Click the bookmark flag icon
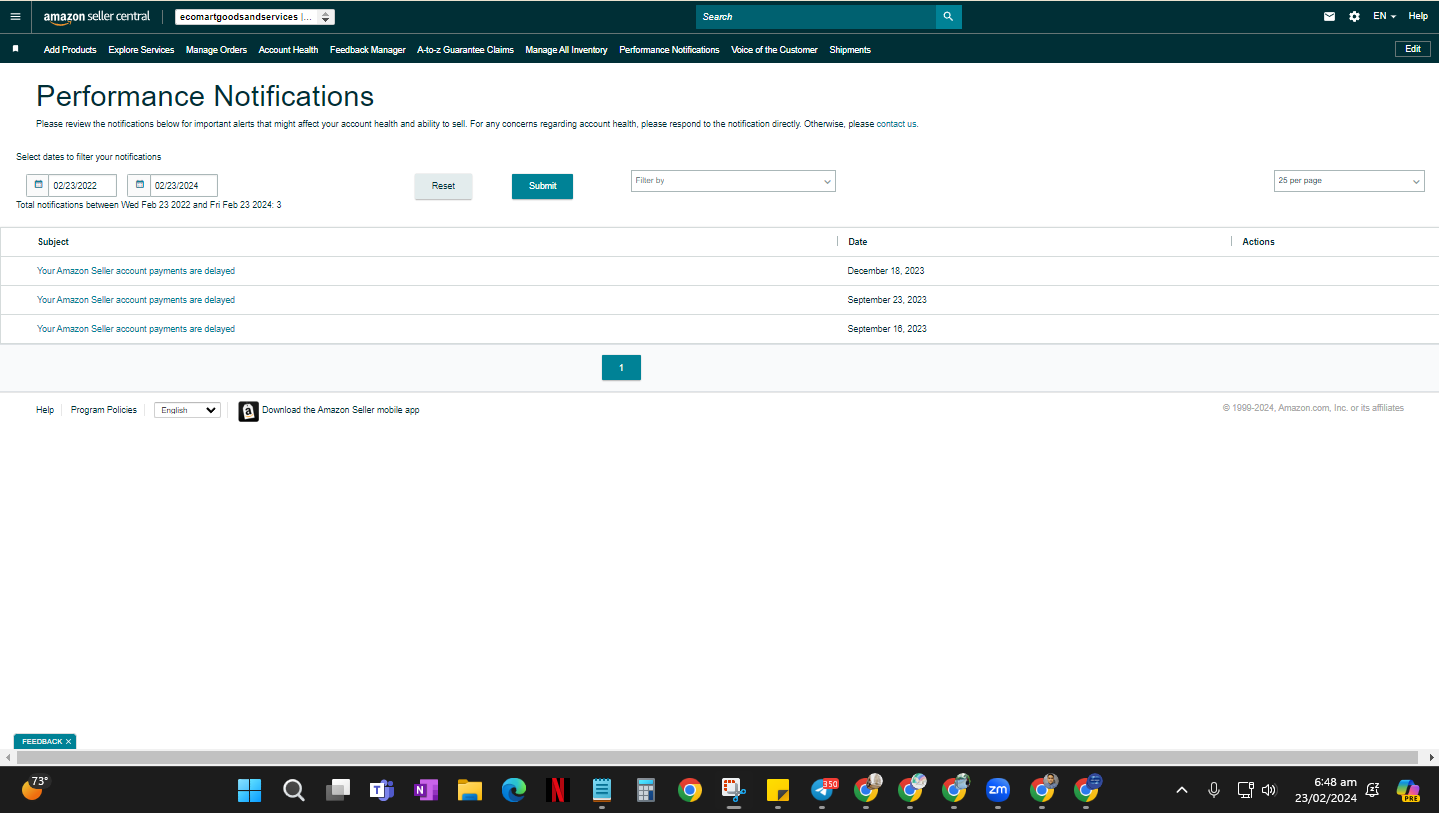The image size is (1439, 813). point(15,49)
